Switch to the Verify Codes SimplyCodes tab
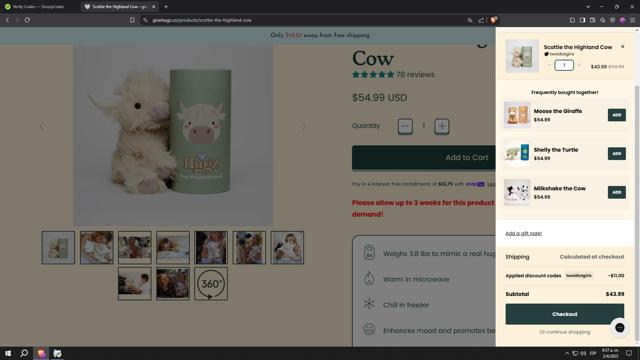640x360 pixels. pos(39,7)
